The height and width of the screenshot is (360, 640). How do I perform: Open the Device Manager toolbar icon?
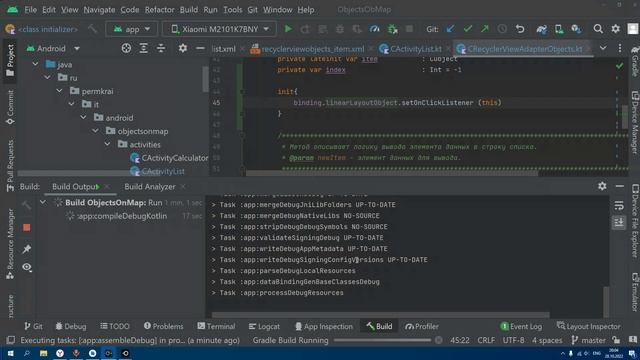click(x=559, y=29)
